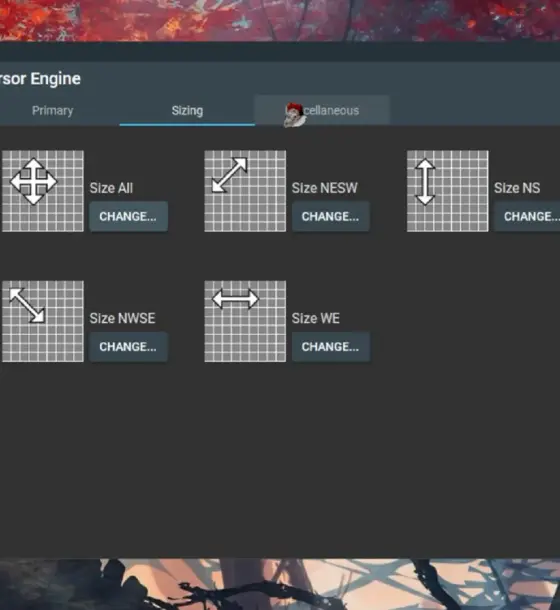
Task: Click the Size NS label
Action: click(517, 188)
